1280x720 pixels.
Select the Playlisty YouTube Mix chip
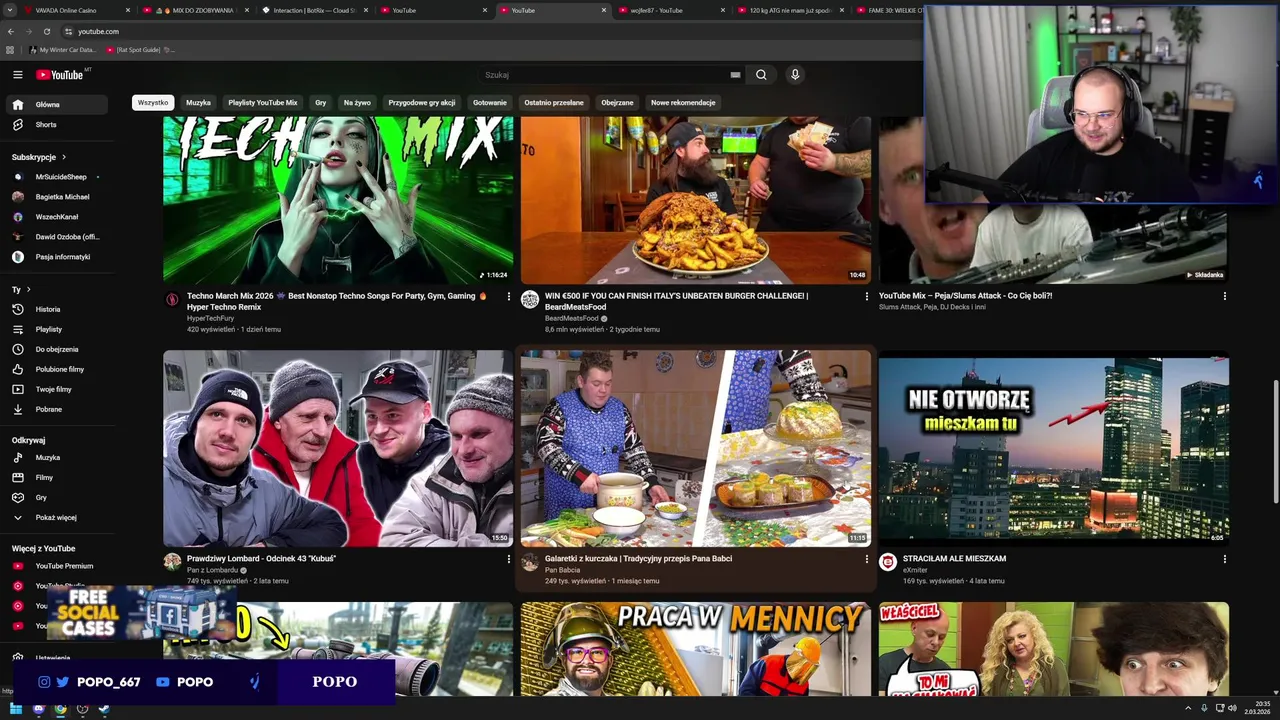pos(262,102)
